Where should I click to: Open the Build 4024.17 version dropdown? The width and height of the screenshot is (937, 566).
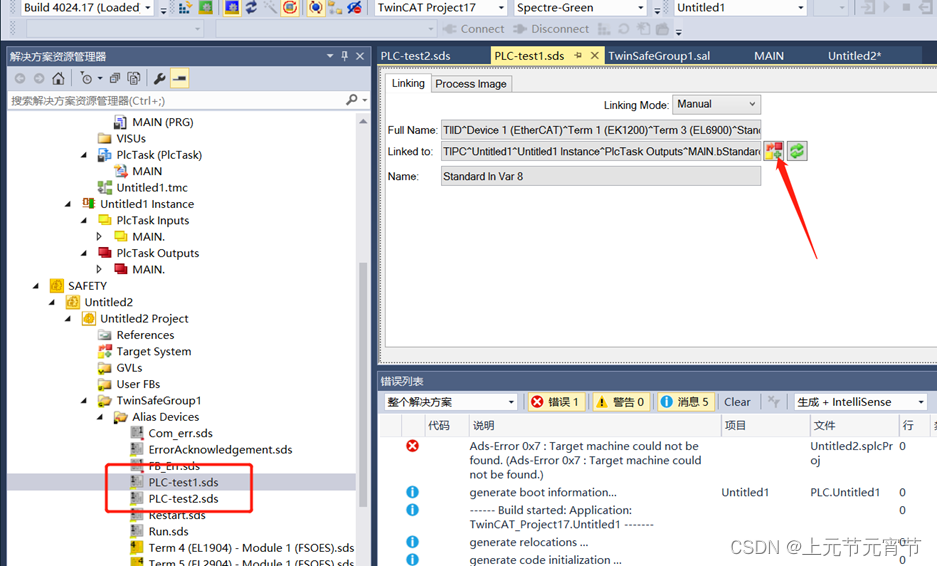148,8
